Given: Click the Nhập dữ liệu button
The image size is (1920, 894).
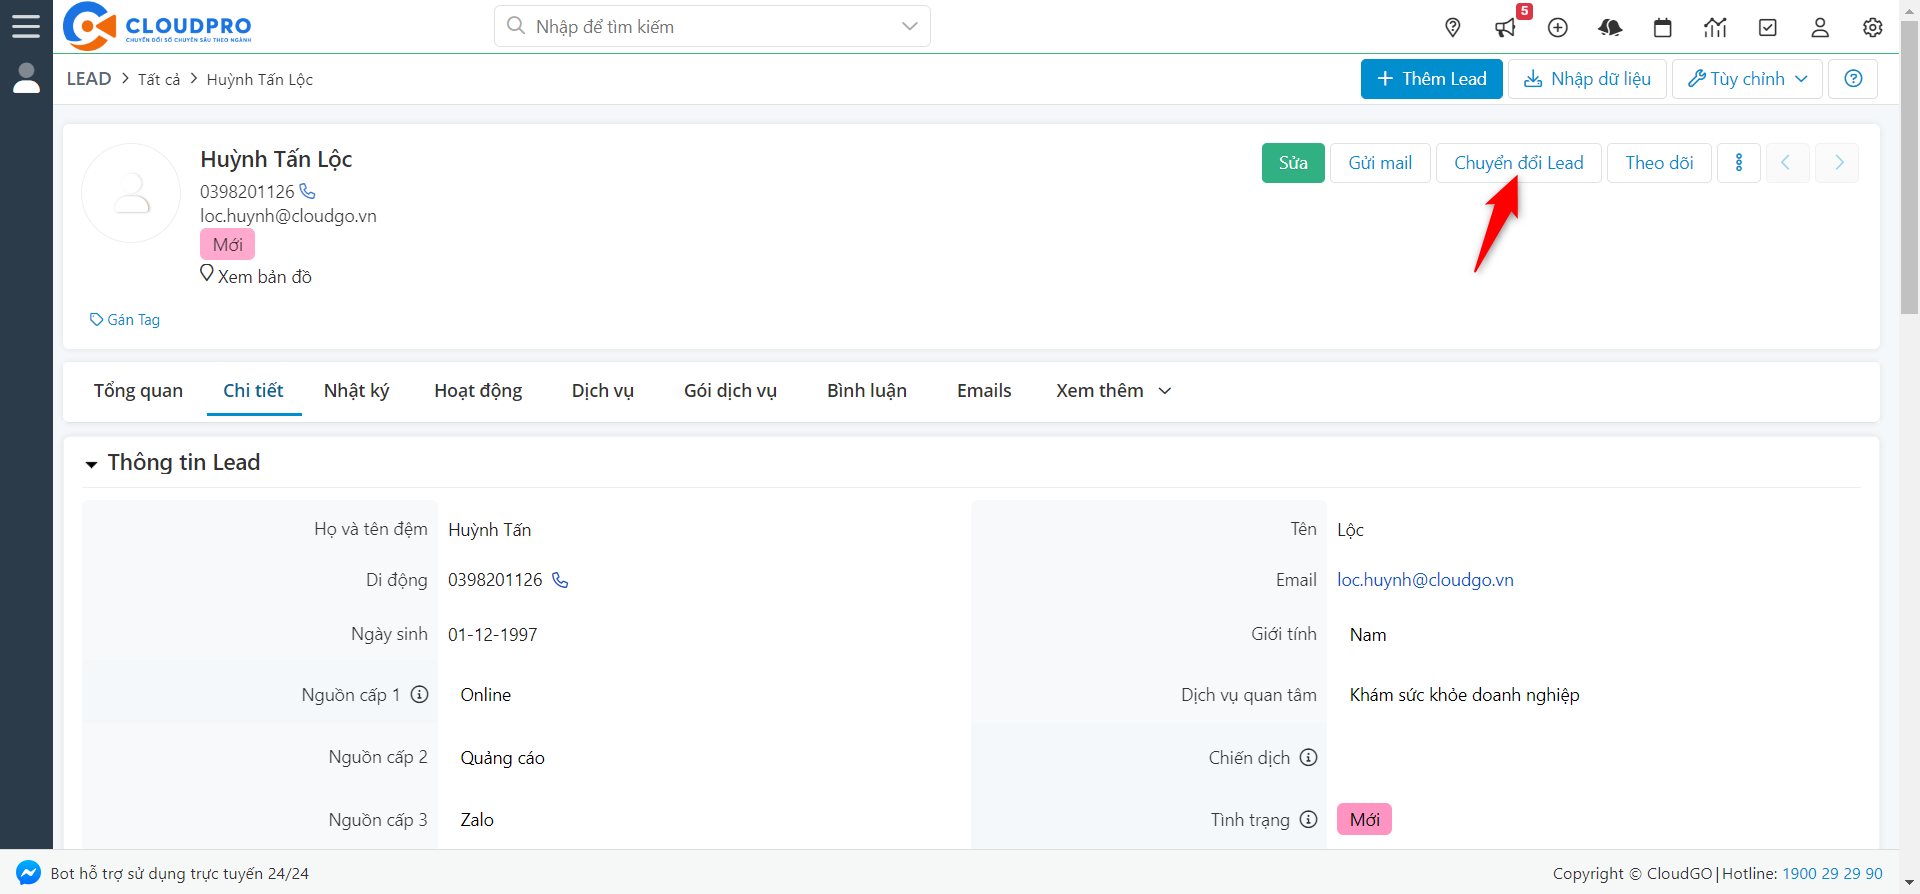Looking at the screenshot, I should coord(1587,79).
